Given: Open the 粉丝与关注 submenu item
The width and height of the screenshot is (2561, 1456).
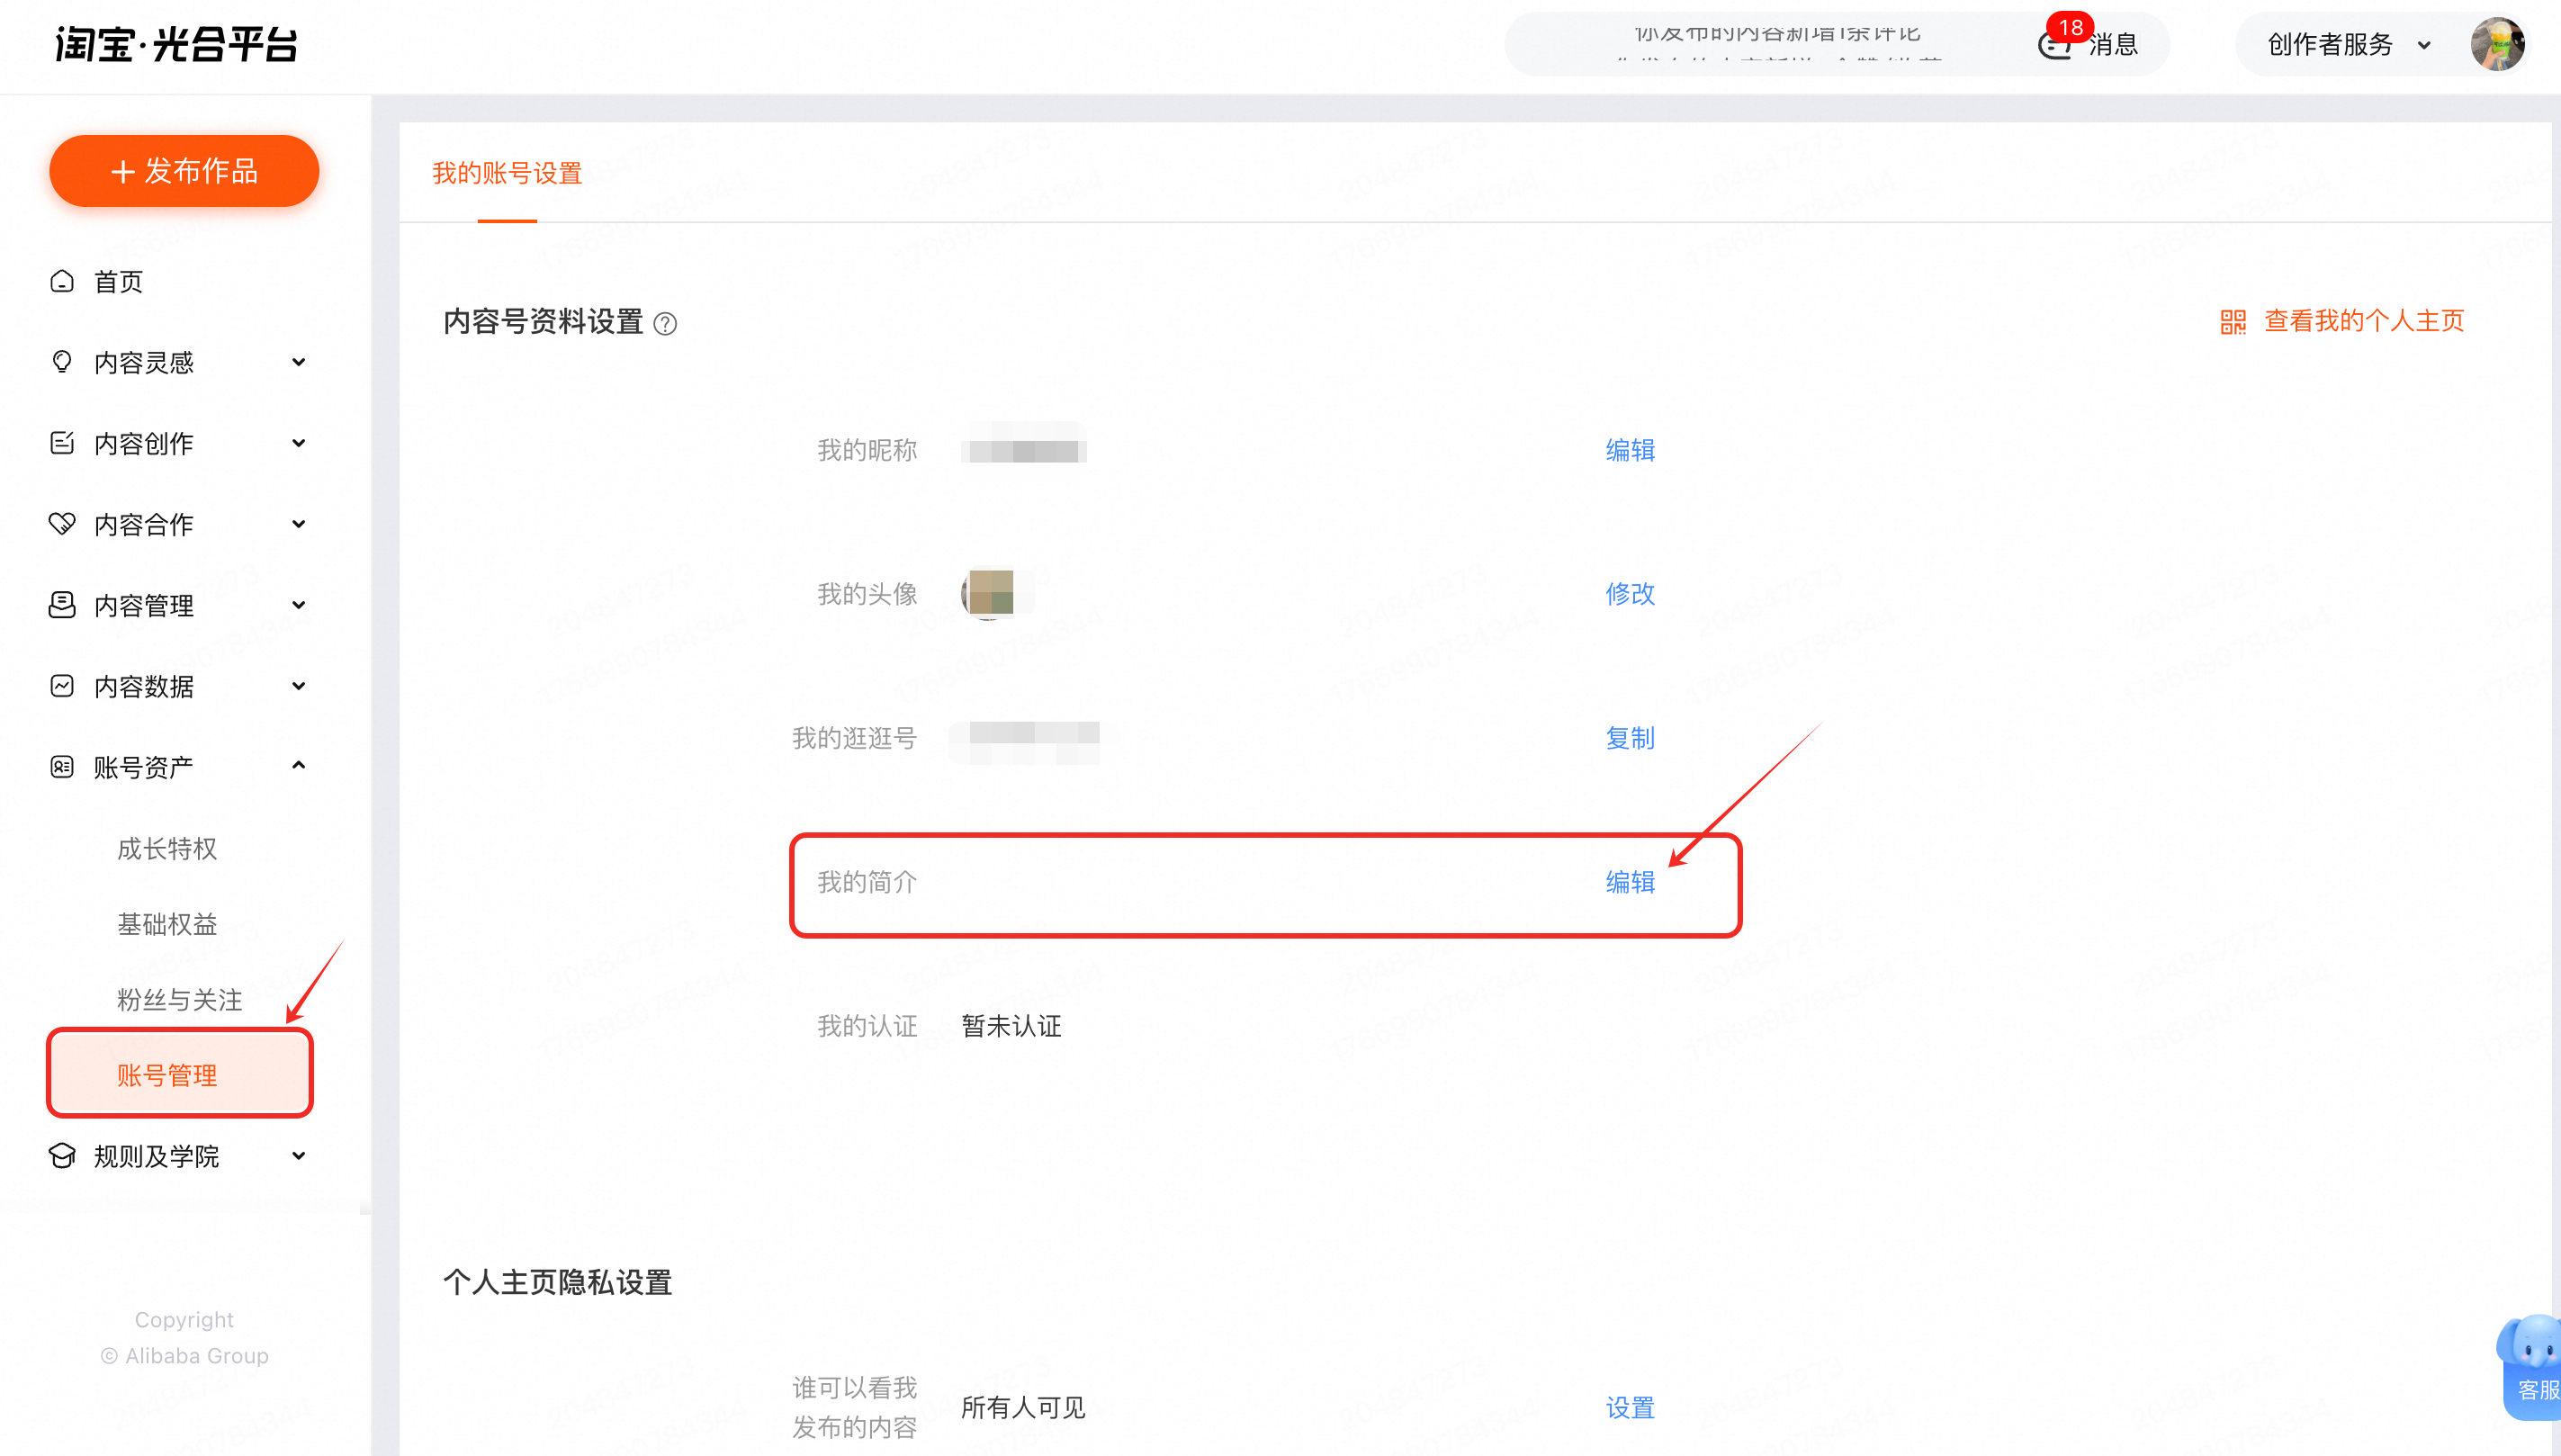Looking at the screenshot, I should click(179, 1000).
